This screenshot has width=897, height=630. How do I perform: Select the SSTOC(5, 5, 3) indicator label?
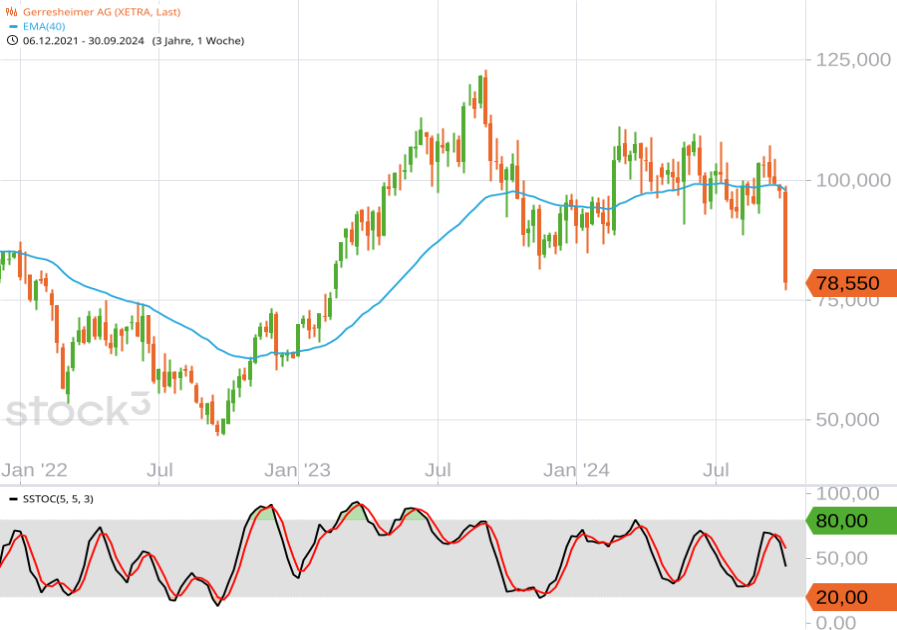pos(58,499)
